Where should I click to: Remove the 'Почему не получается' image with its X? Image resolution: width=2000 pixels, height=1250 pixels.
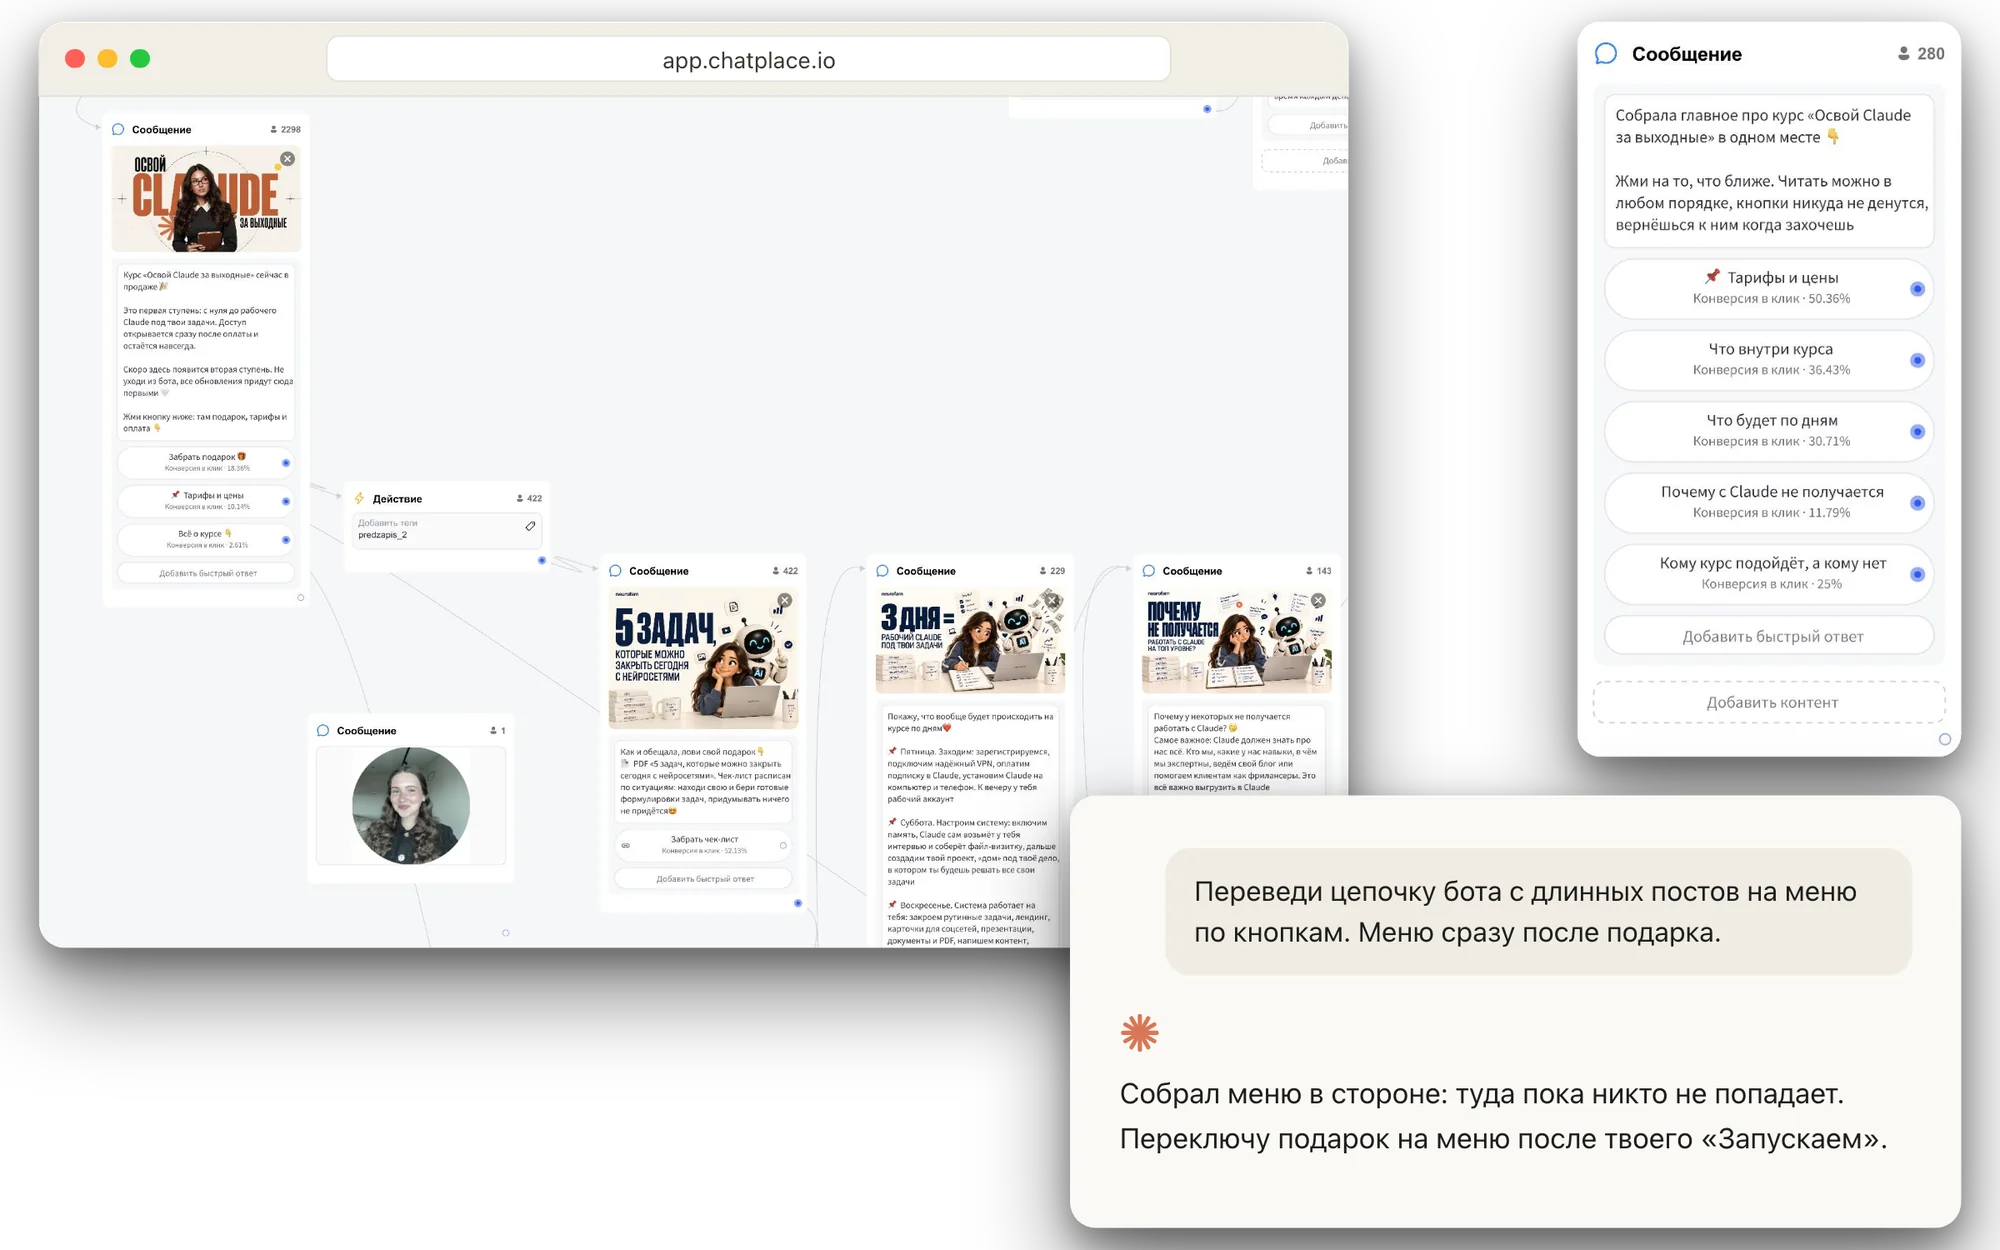pos(1319,600)
